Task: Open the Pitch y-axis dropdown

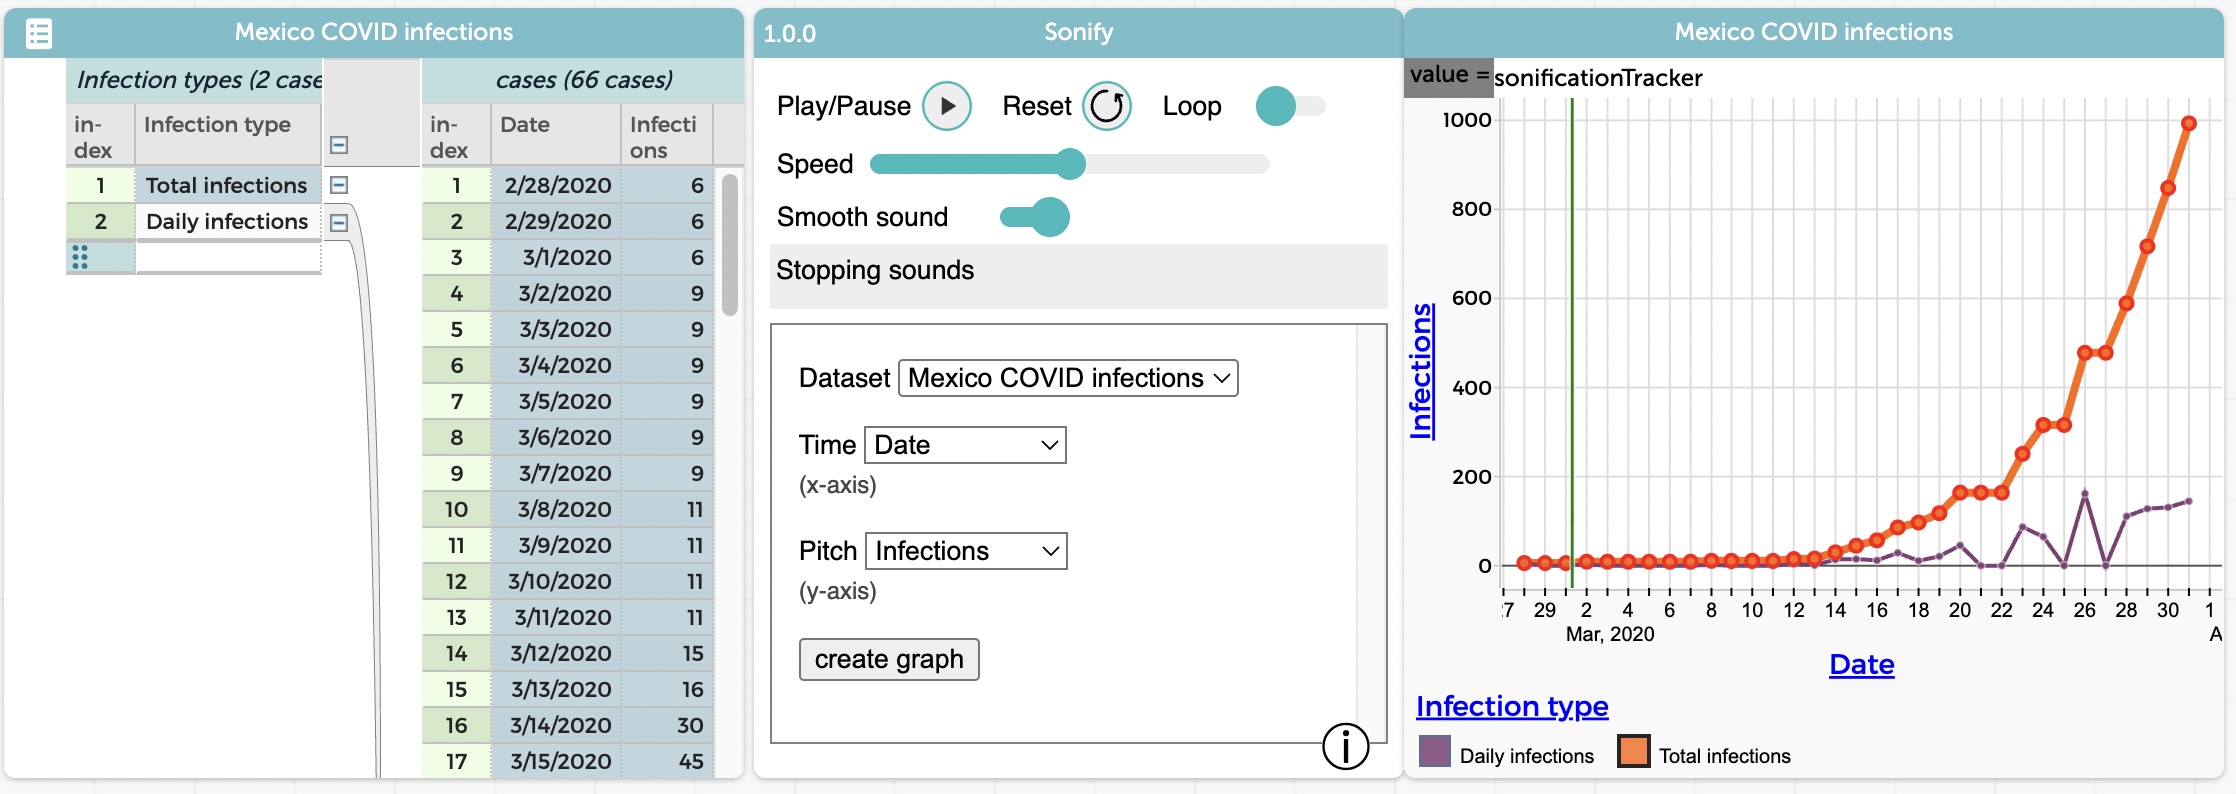Action: pos(966,551)
